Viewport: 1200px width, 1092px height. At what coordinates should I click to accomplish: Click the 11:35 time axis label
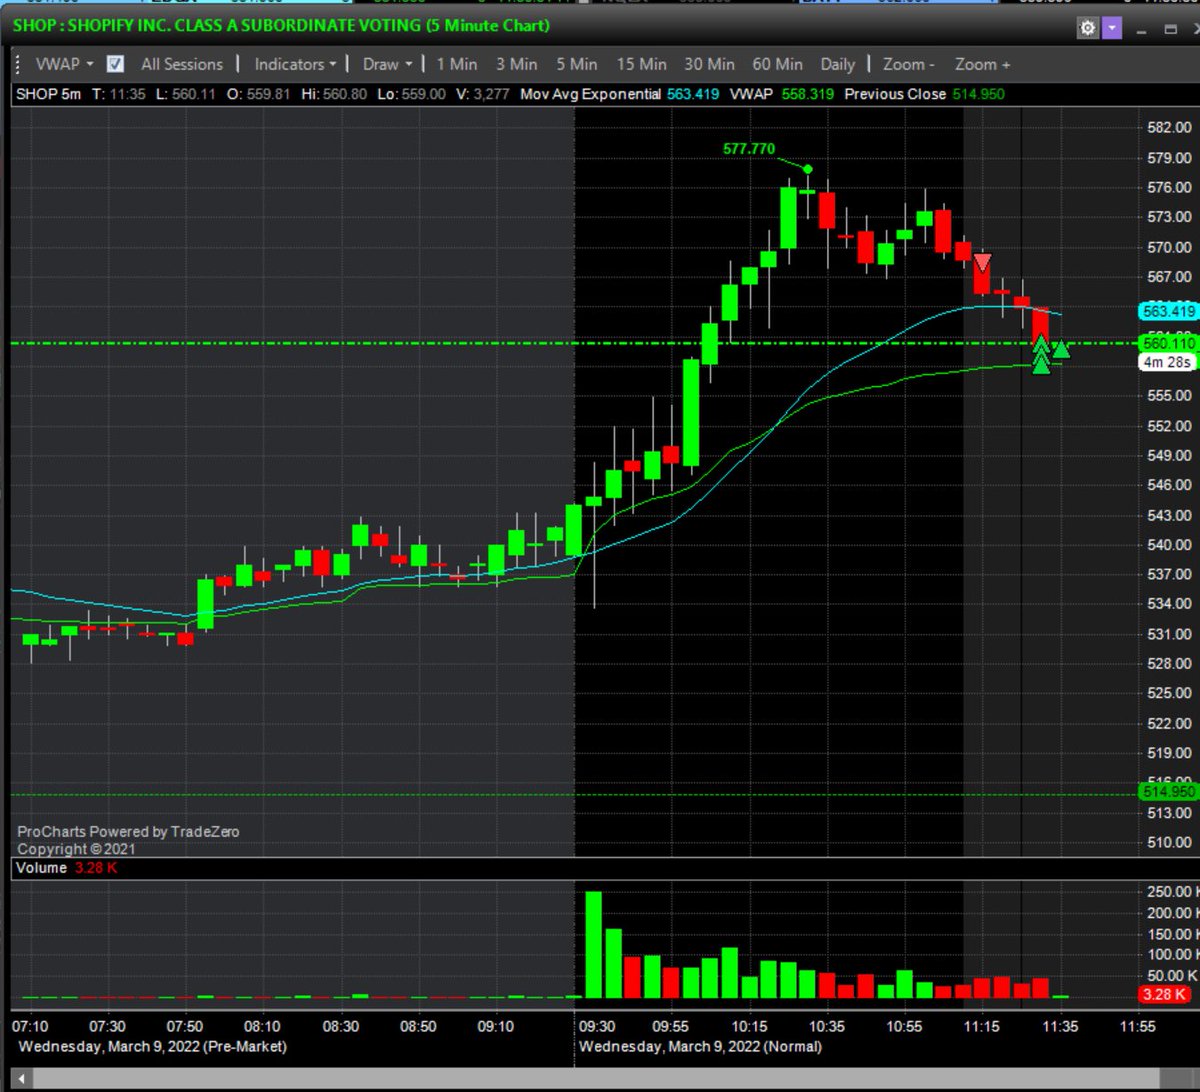1059,1026
